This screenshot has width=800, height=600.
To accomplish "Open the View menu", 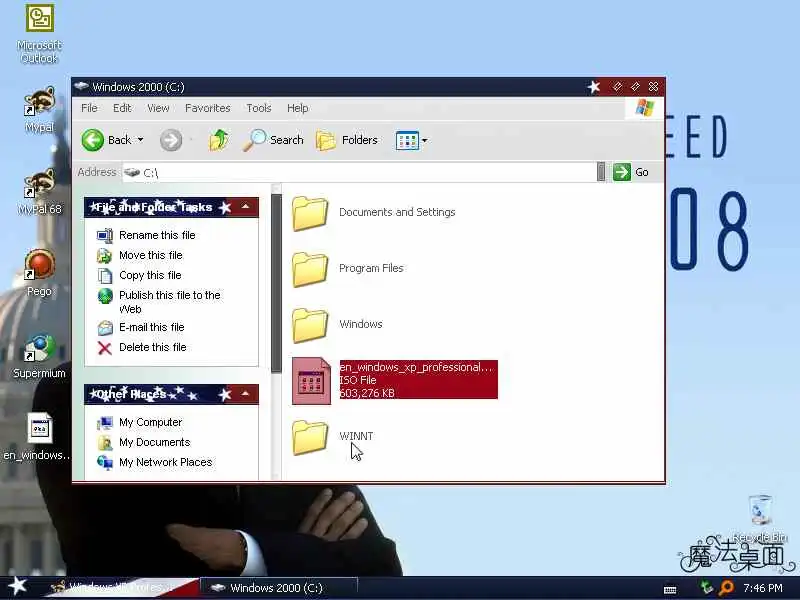I will 158,108.
